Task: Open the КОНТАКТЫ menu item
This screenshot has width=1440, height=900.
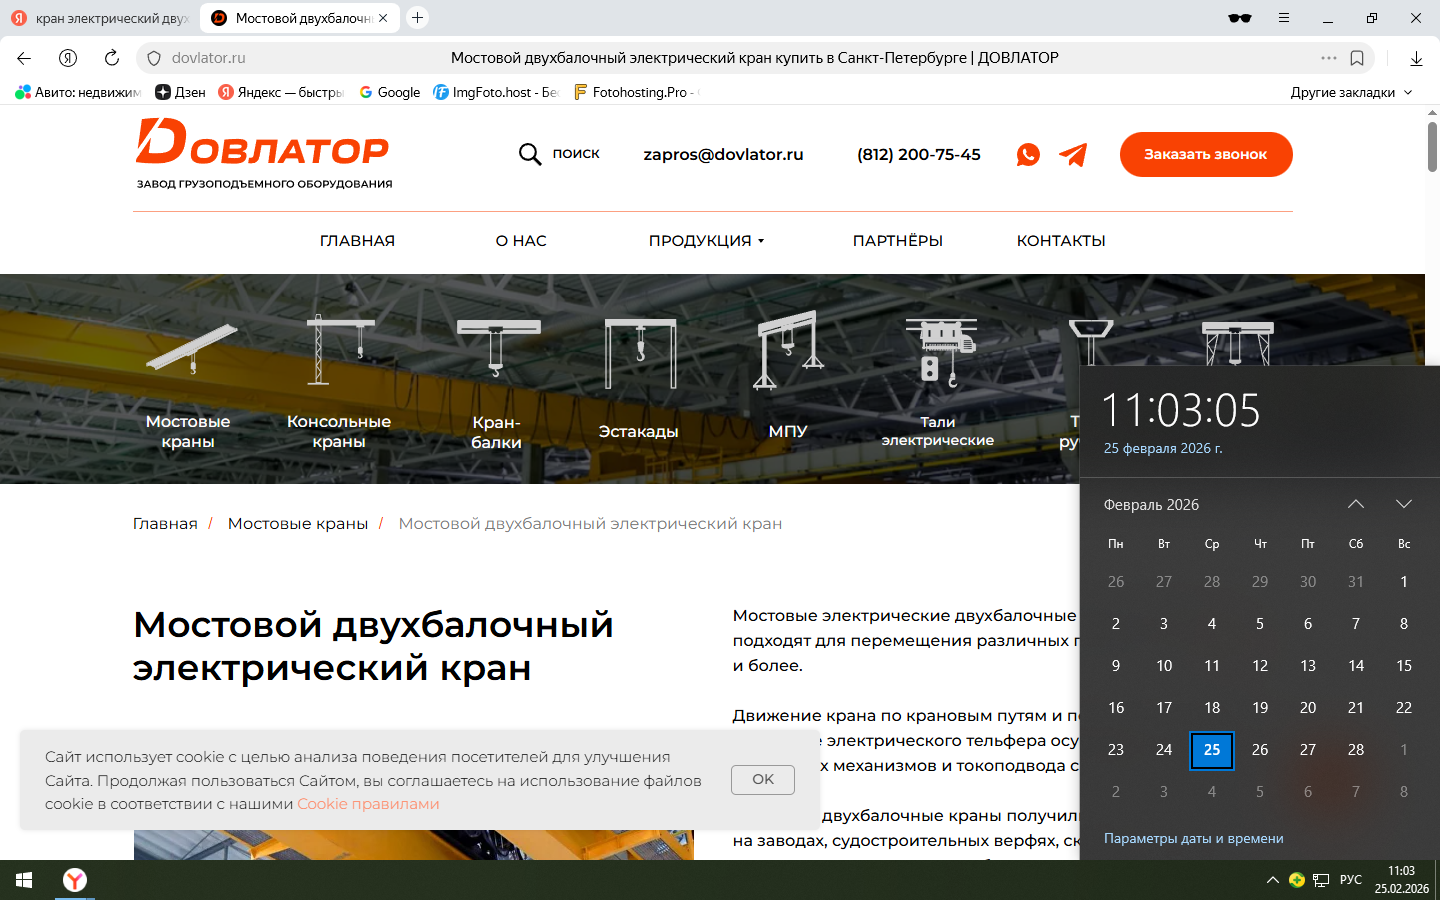Action: 1061,241
